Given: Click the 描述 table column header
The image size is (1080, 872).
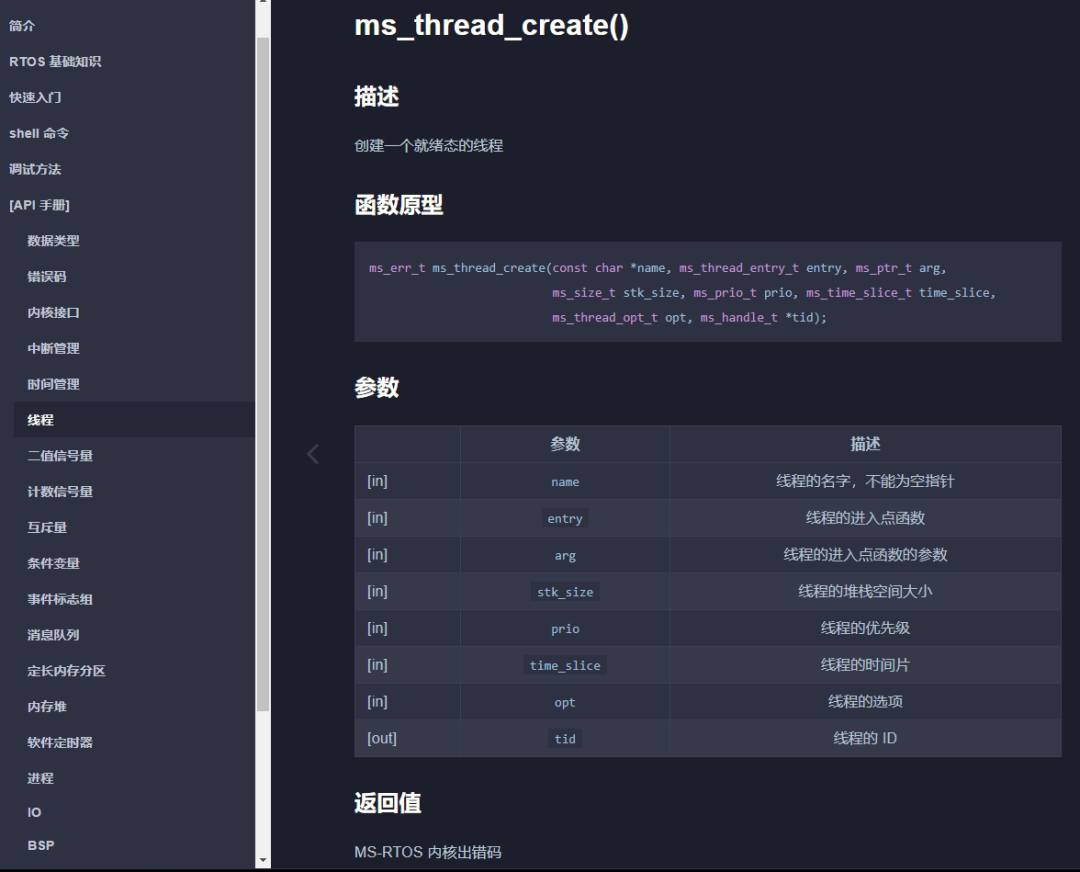Looking at the screenshot, I should tap(865, 444).
